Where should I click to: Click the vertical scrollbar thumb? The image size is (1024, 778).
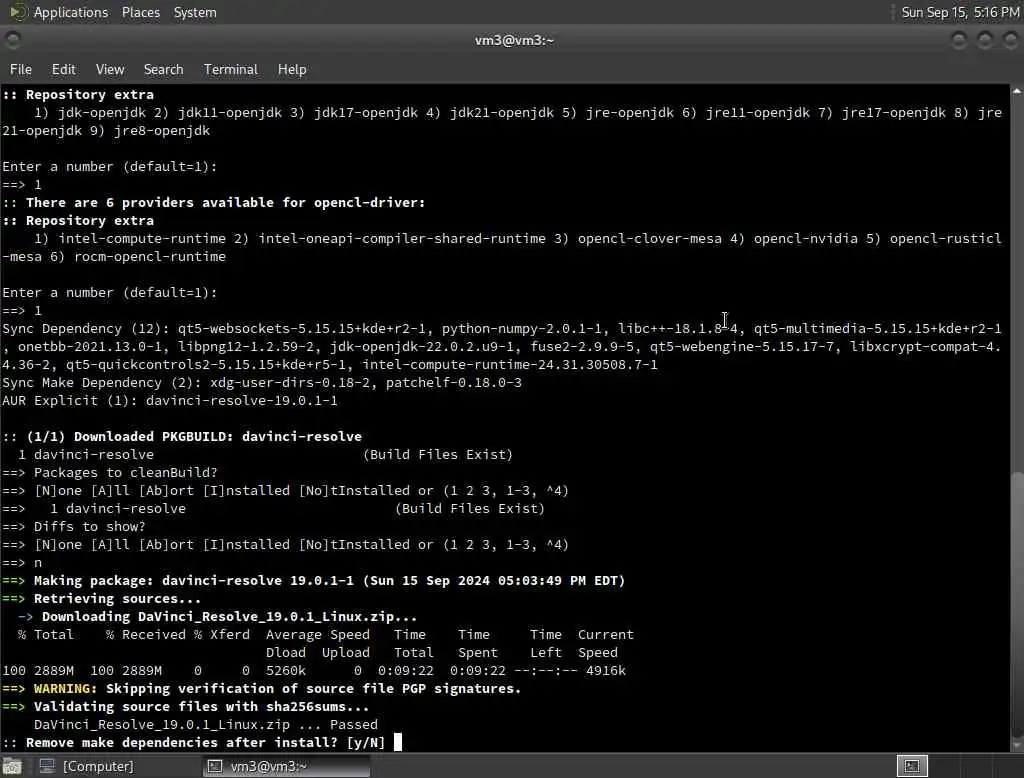[1017, 604]
